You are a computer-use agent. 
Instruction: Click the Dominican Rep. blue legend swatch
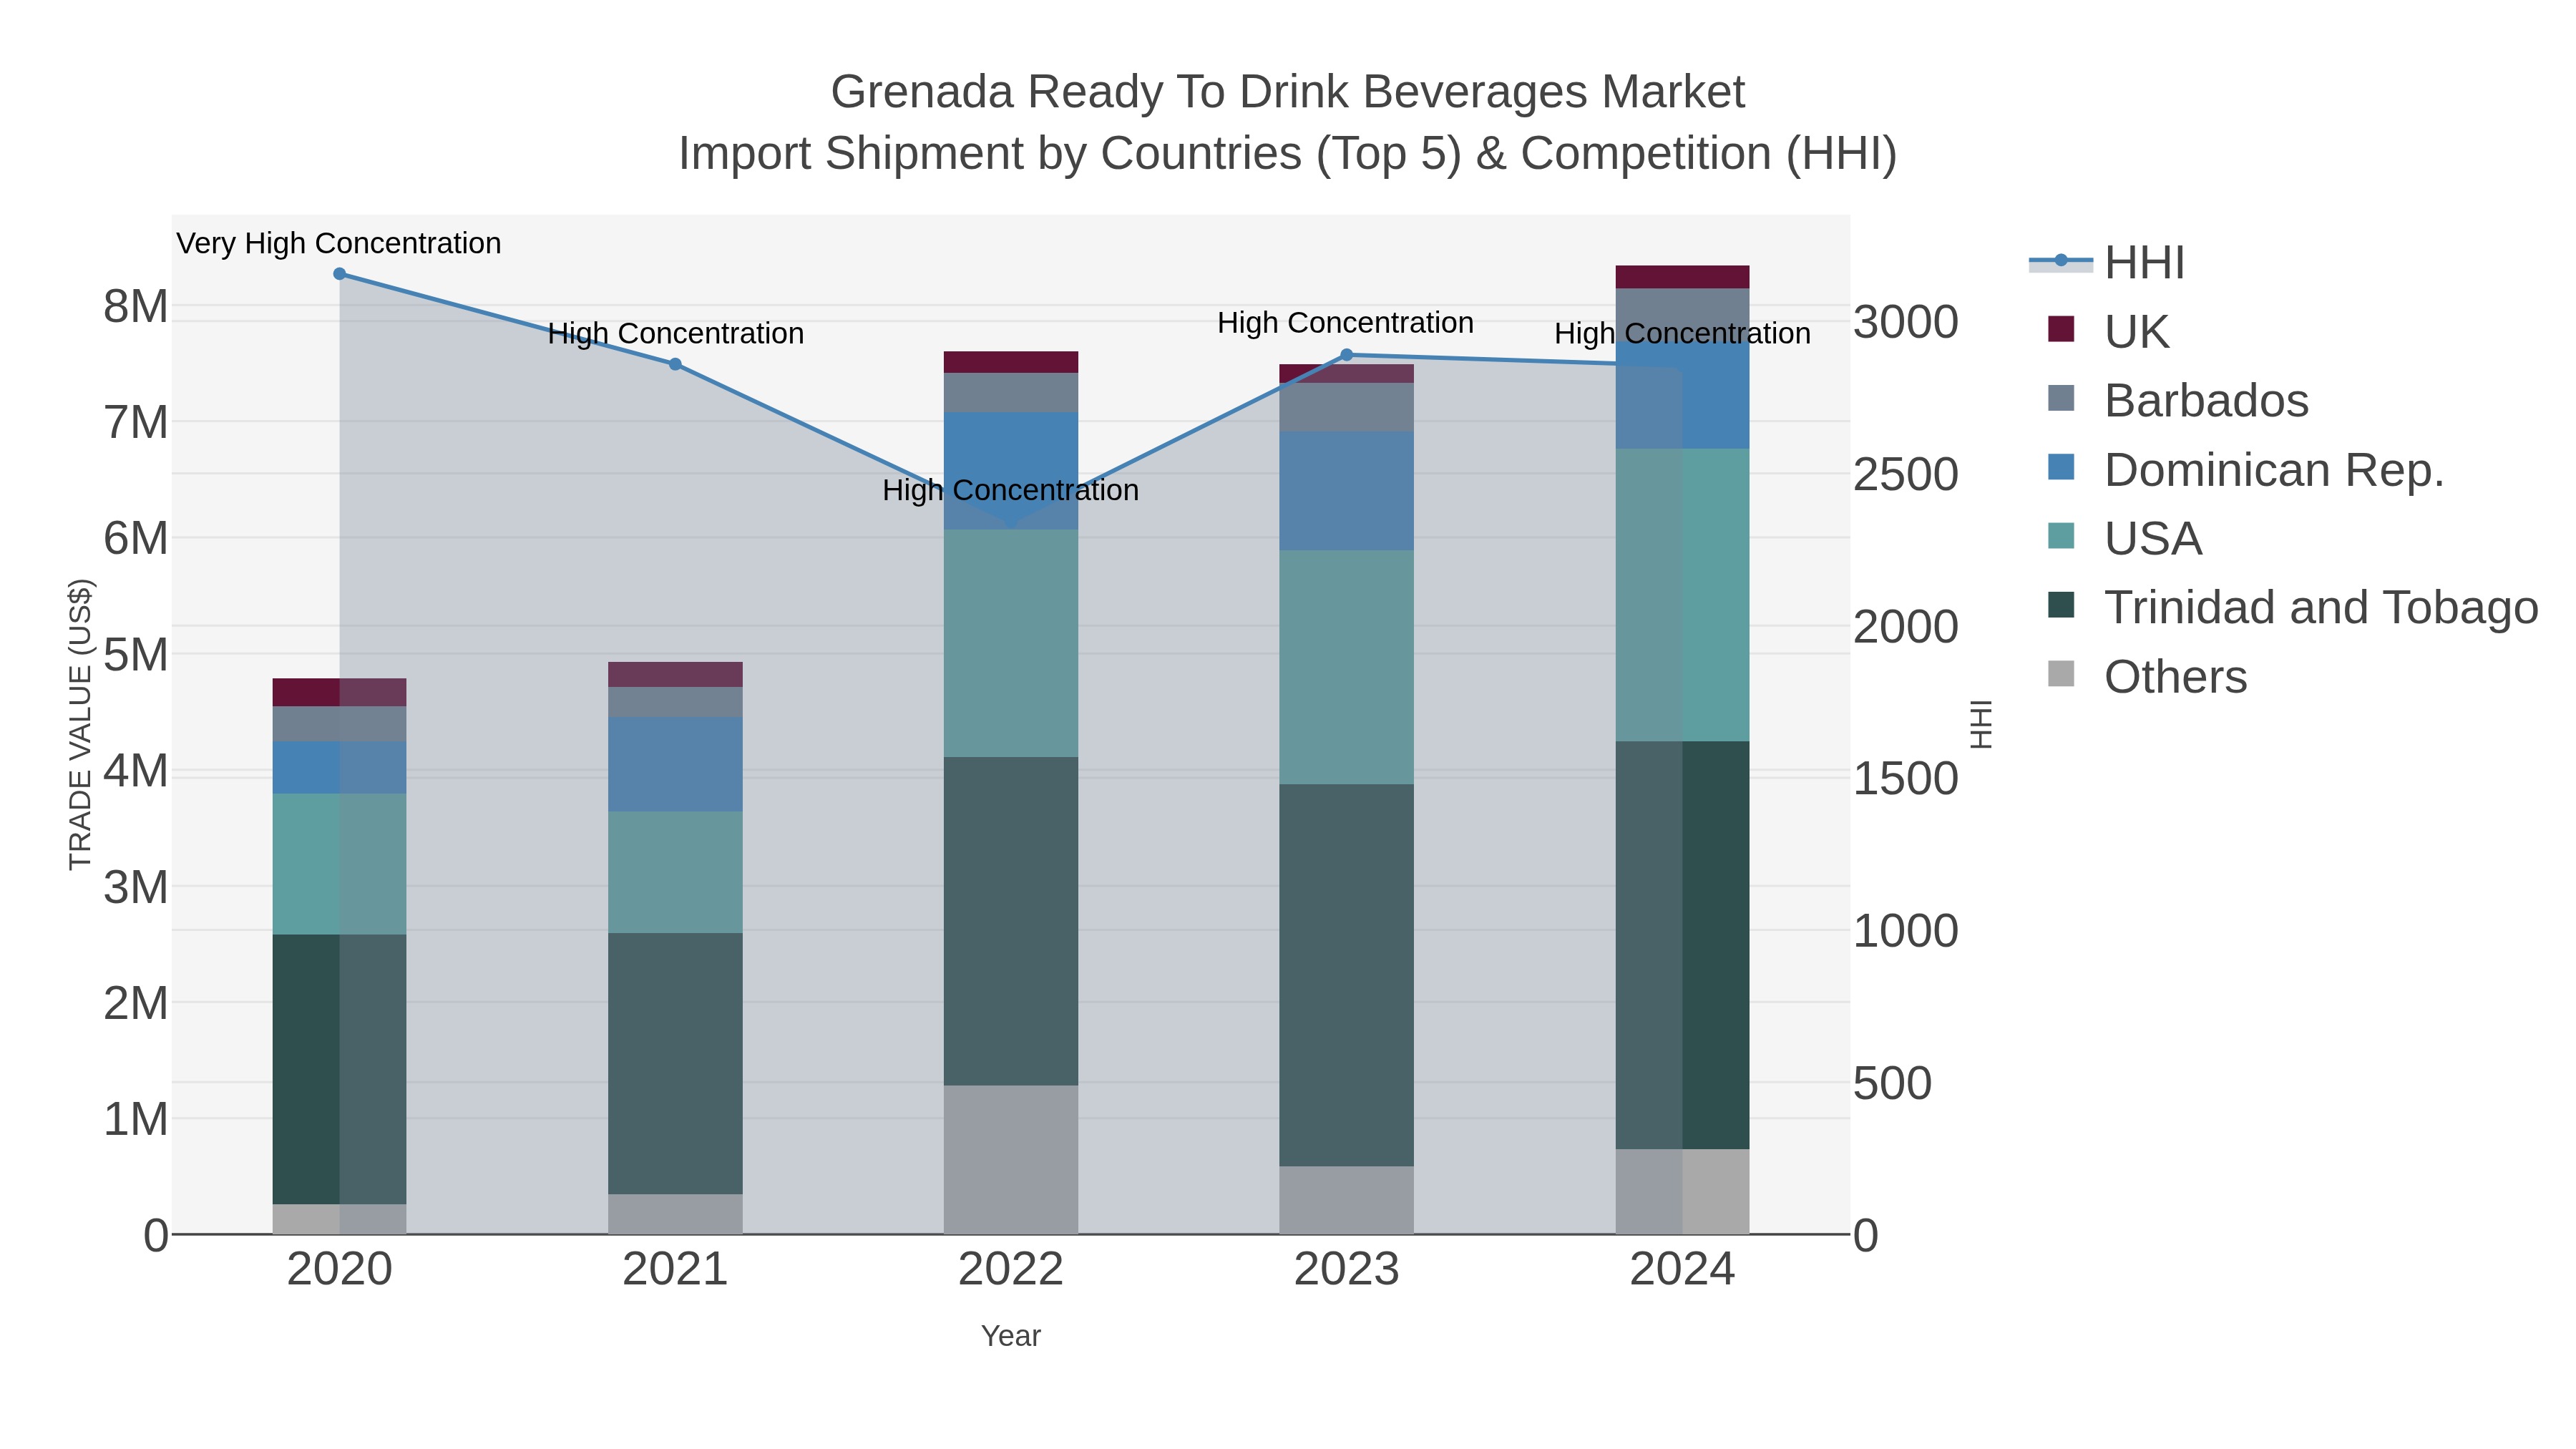[x=2061, y=467]
